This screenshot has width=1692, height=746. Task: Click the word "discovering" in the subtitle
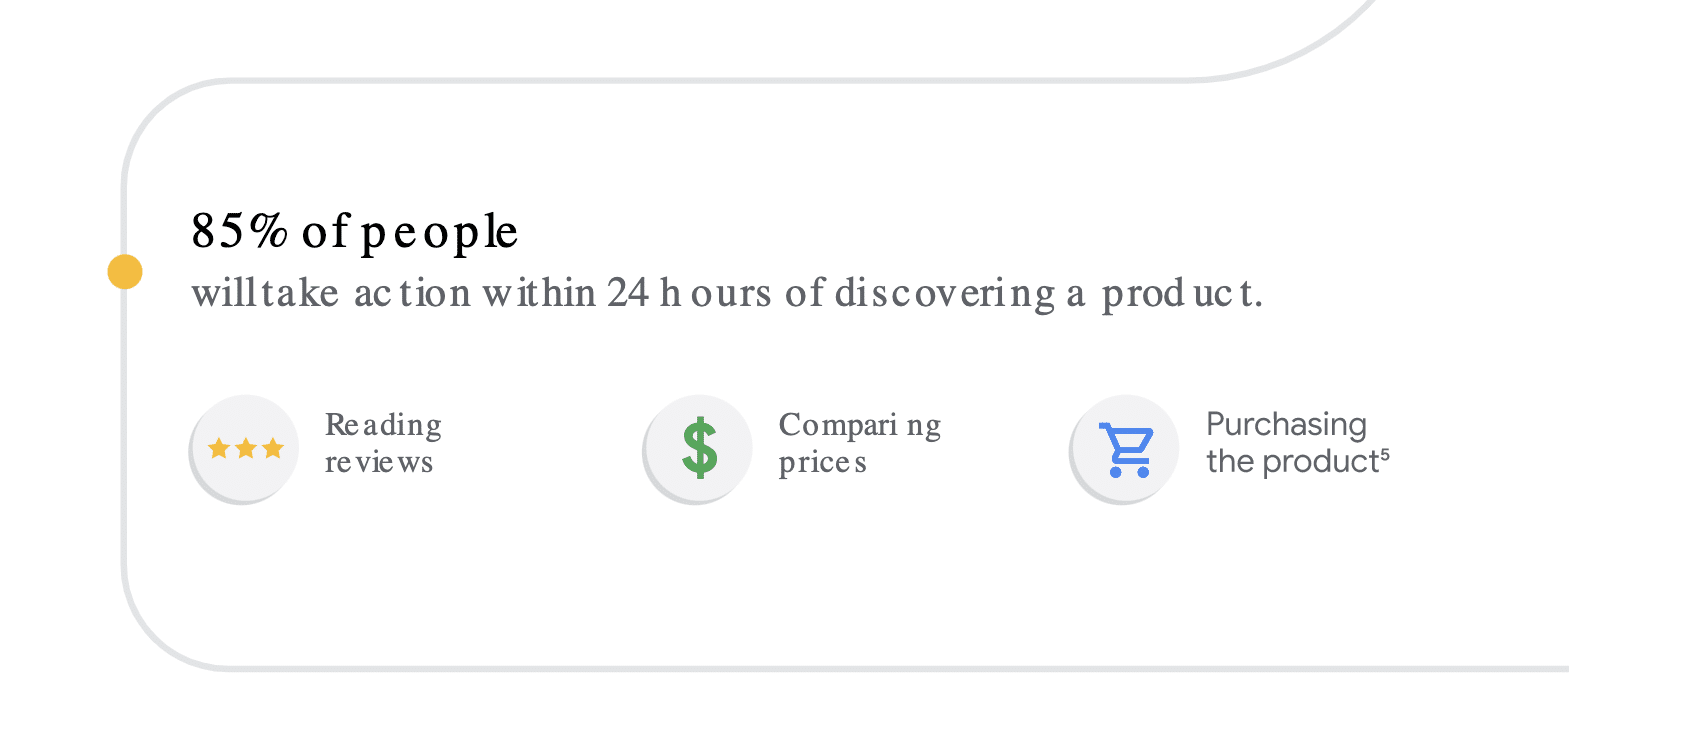tap(945, 294)
